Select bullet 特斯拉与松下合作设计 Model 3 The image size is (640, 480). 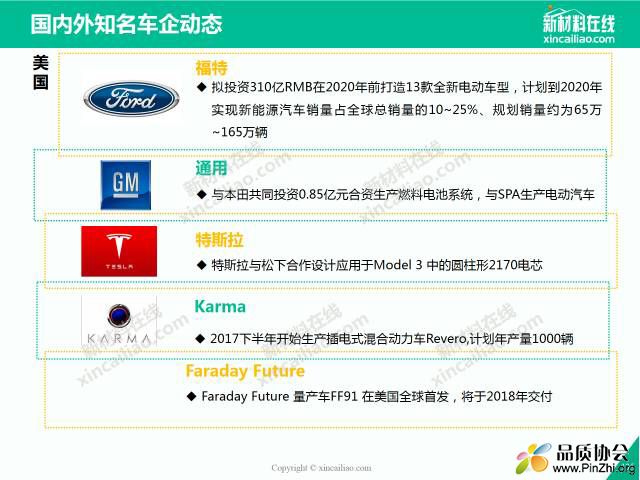pyautogui.click(x=377, y=265)
